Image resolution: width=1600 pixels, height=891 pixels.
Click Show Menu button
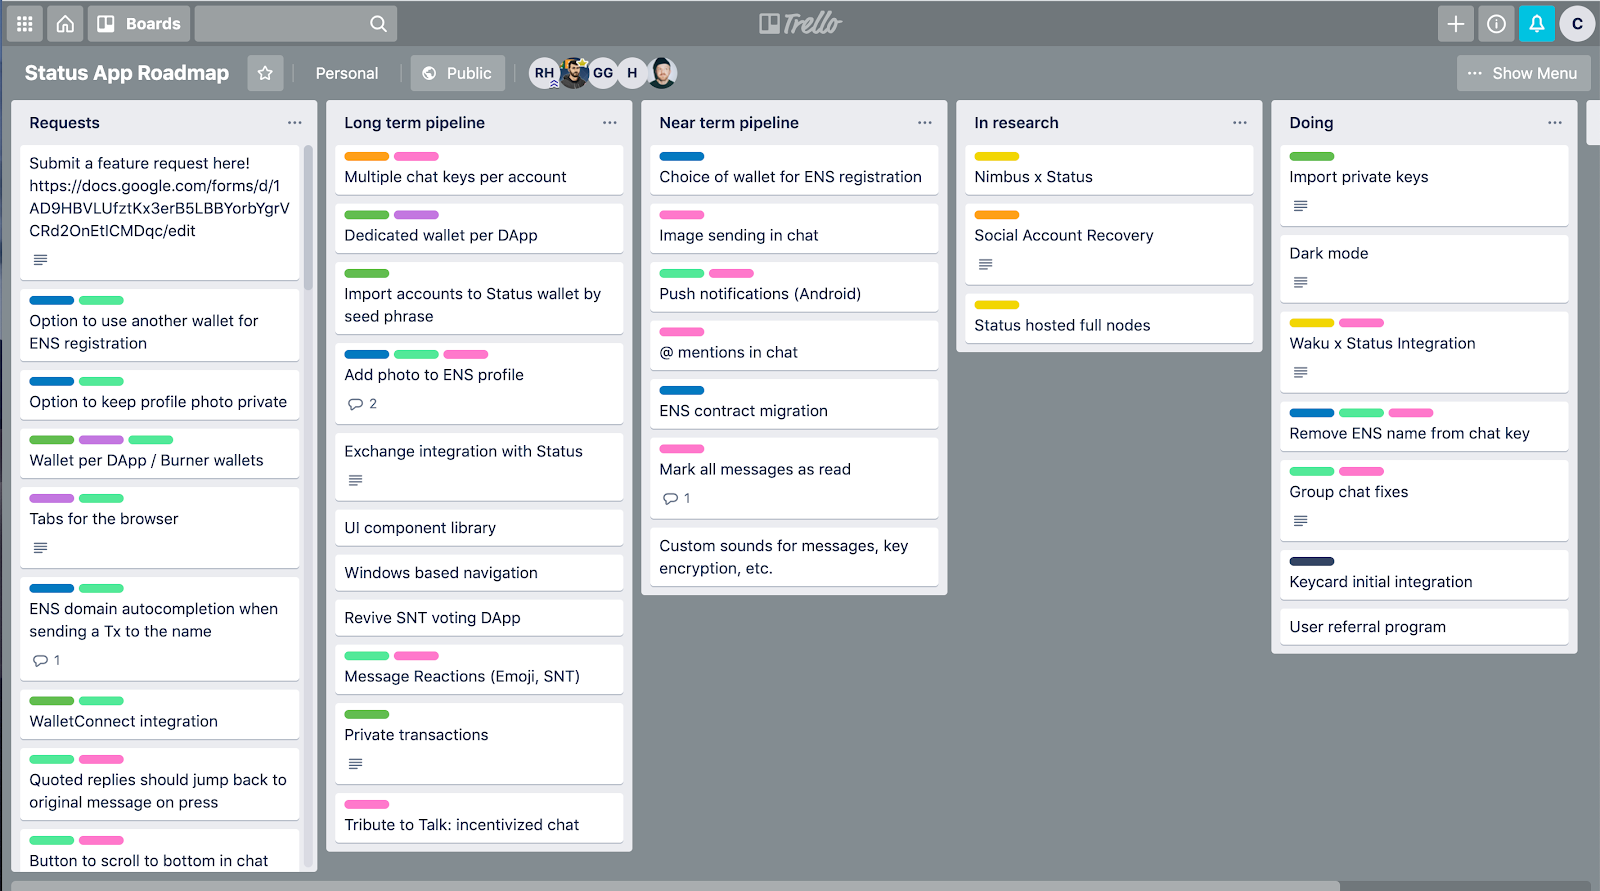1523,73
